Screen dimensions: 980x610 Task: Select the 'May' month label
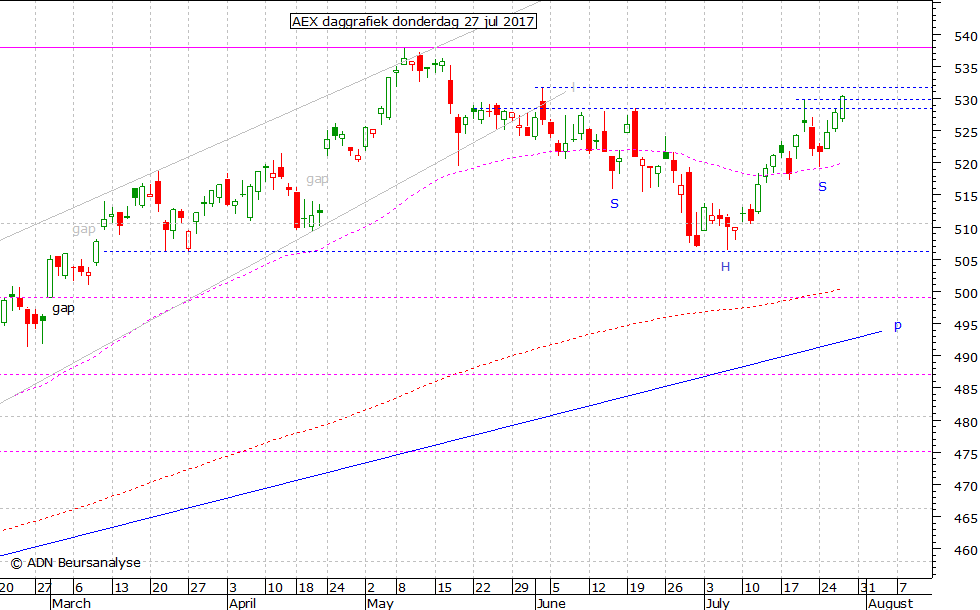pos(381,604)
